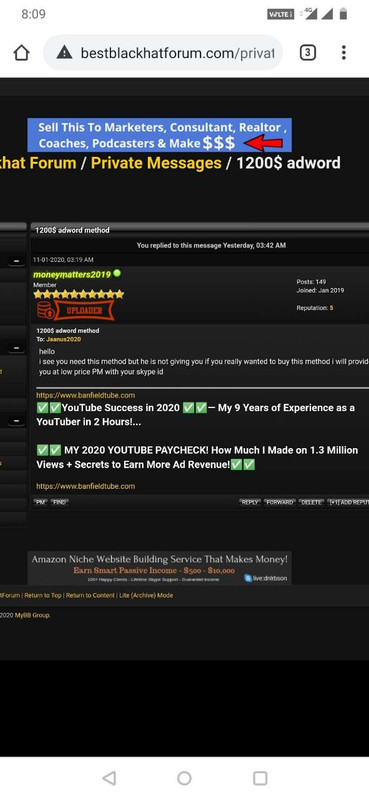Tap the not-secure warning triangle icon
The height and width of the screenshot is (800, 369).
click(x=64, y=52)
